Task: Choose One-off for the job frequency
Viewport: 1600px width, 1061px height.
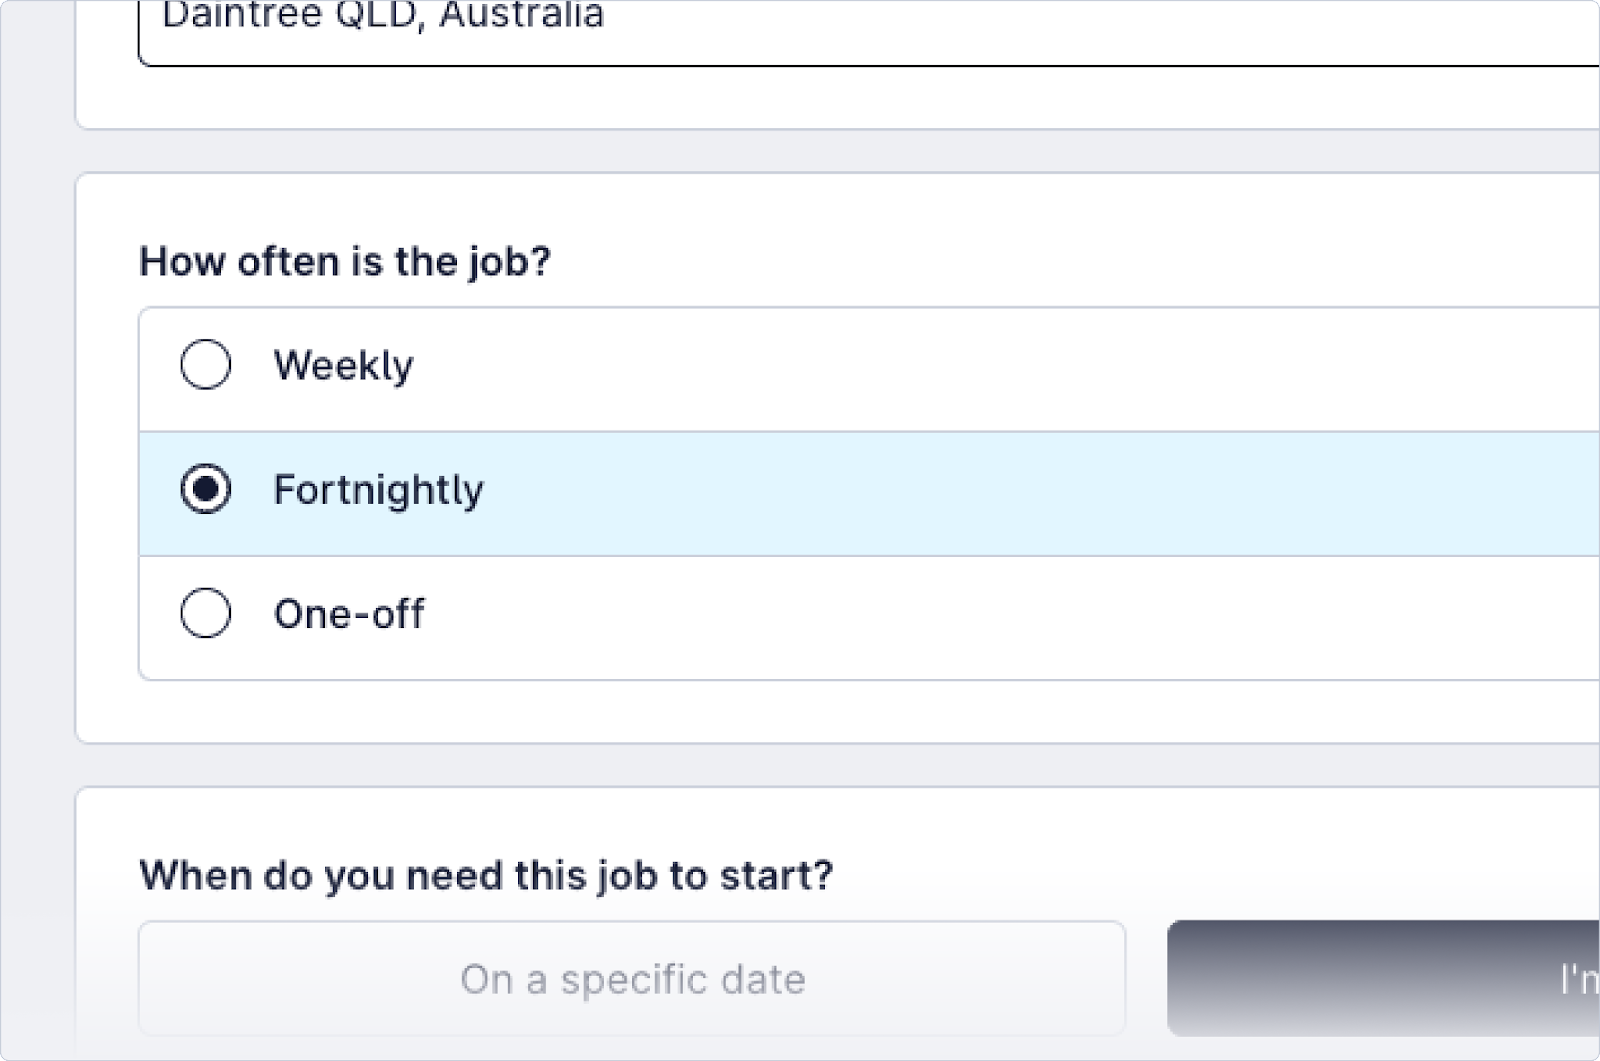Action: coord(207,615)
